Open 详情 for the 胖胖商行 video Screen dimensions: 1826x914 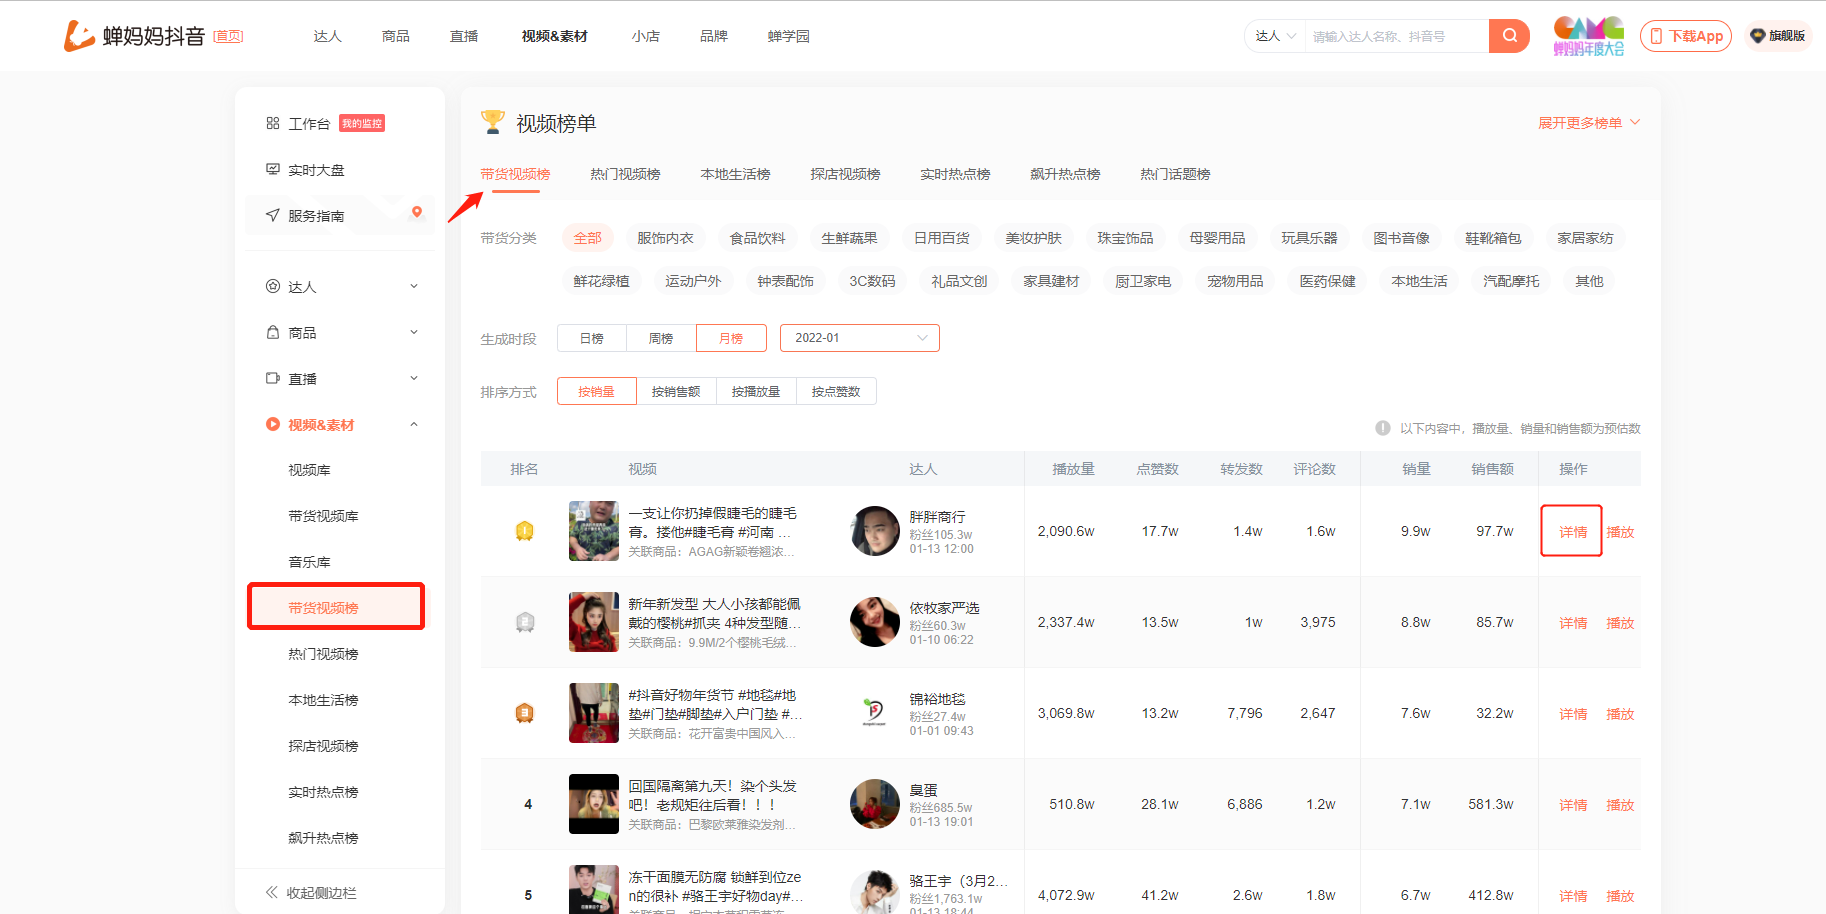pos(1573,532)
